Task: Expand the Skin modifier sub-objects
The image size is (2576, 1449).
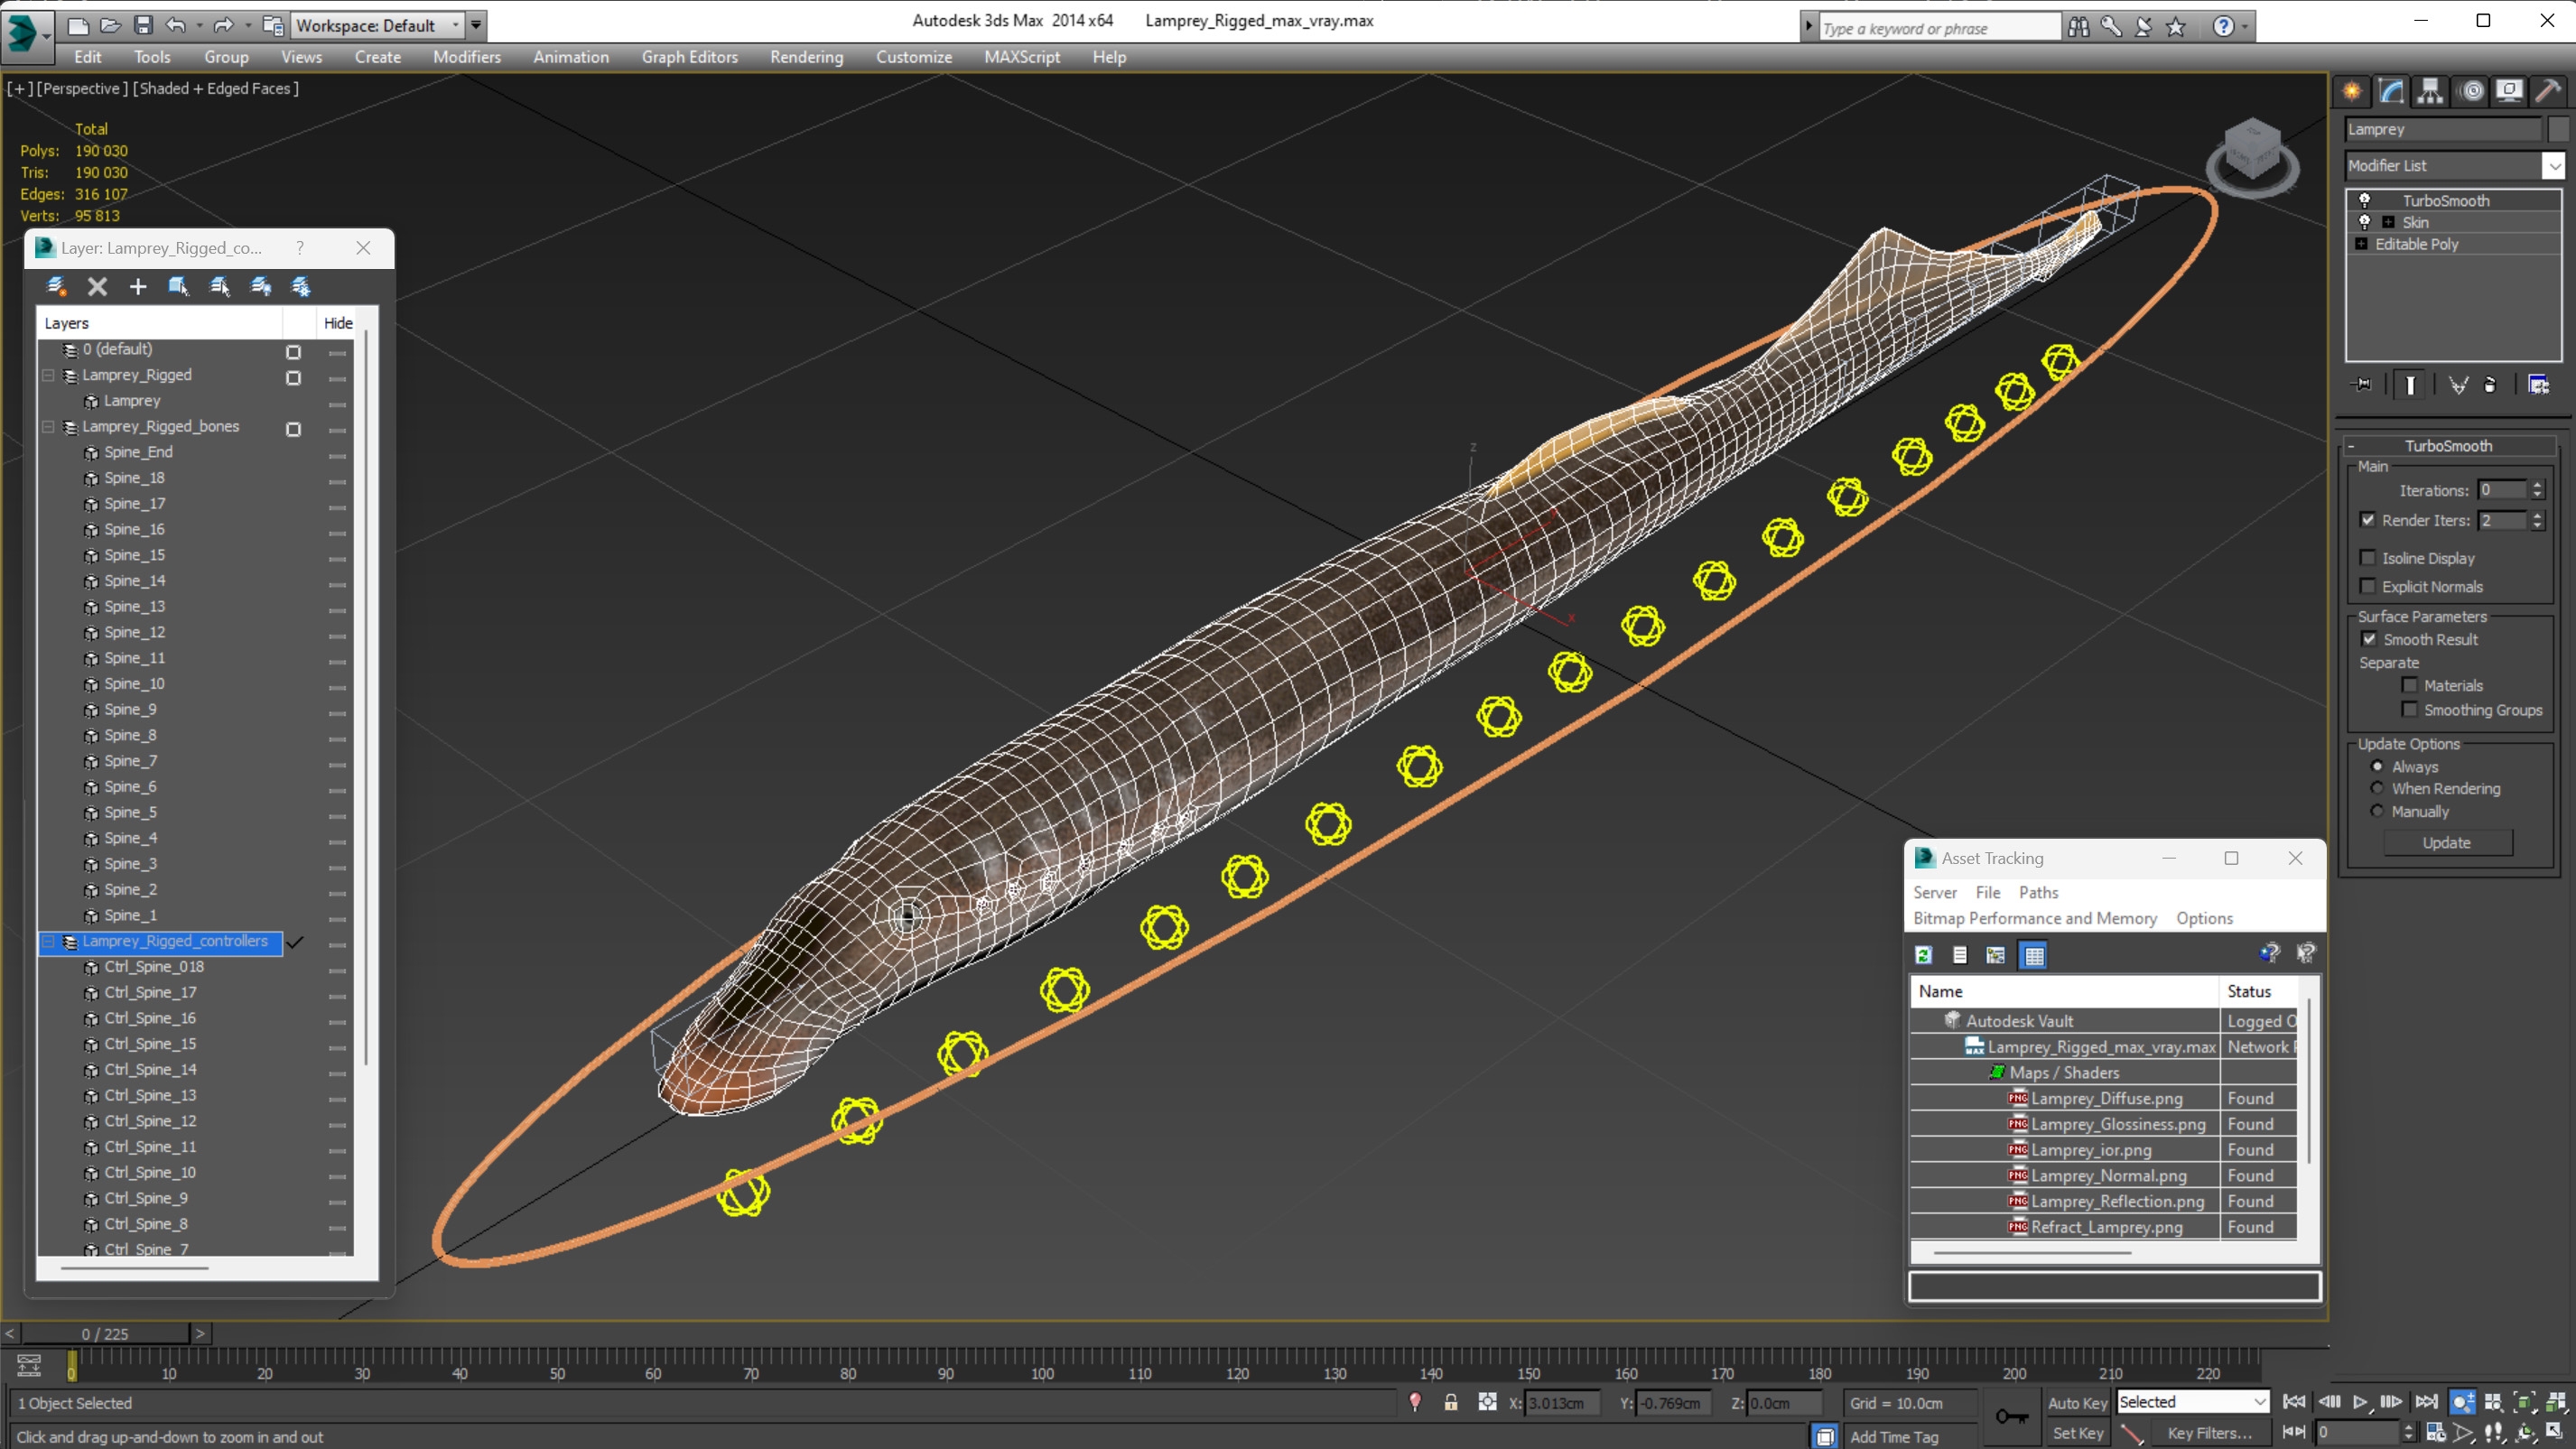Action: pyautogui.click(x=2388, y=222)
